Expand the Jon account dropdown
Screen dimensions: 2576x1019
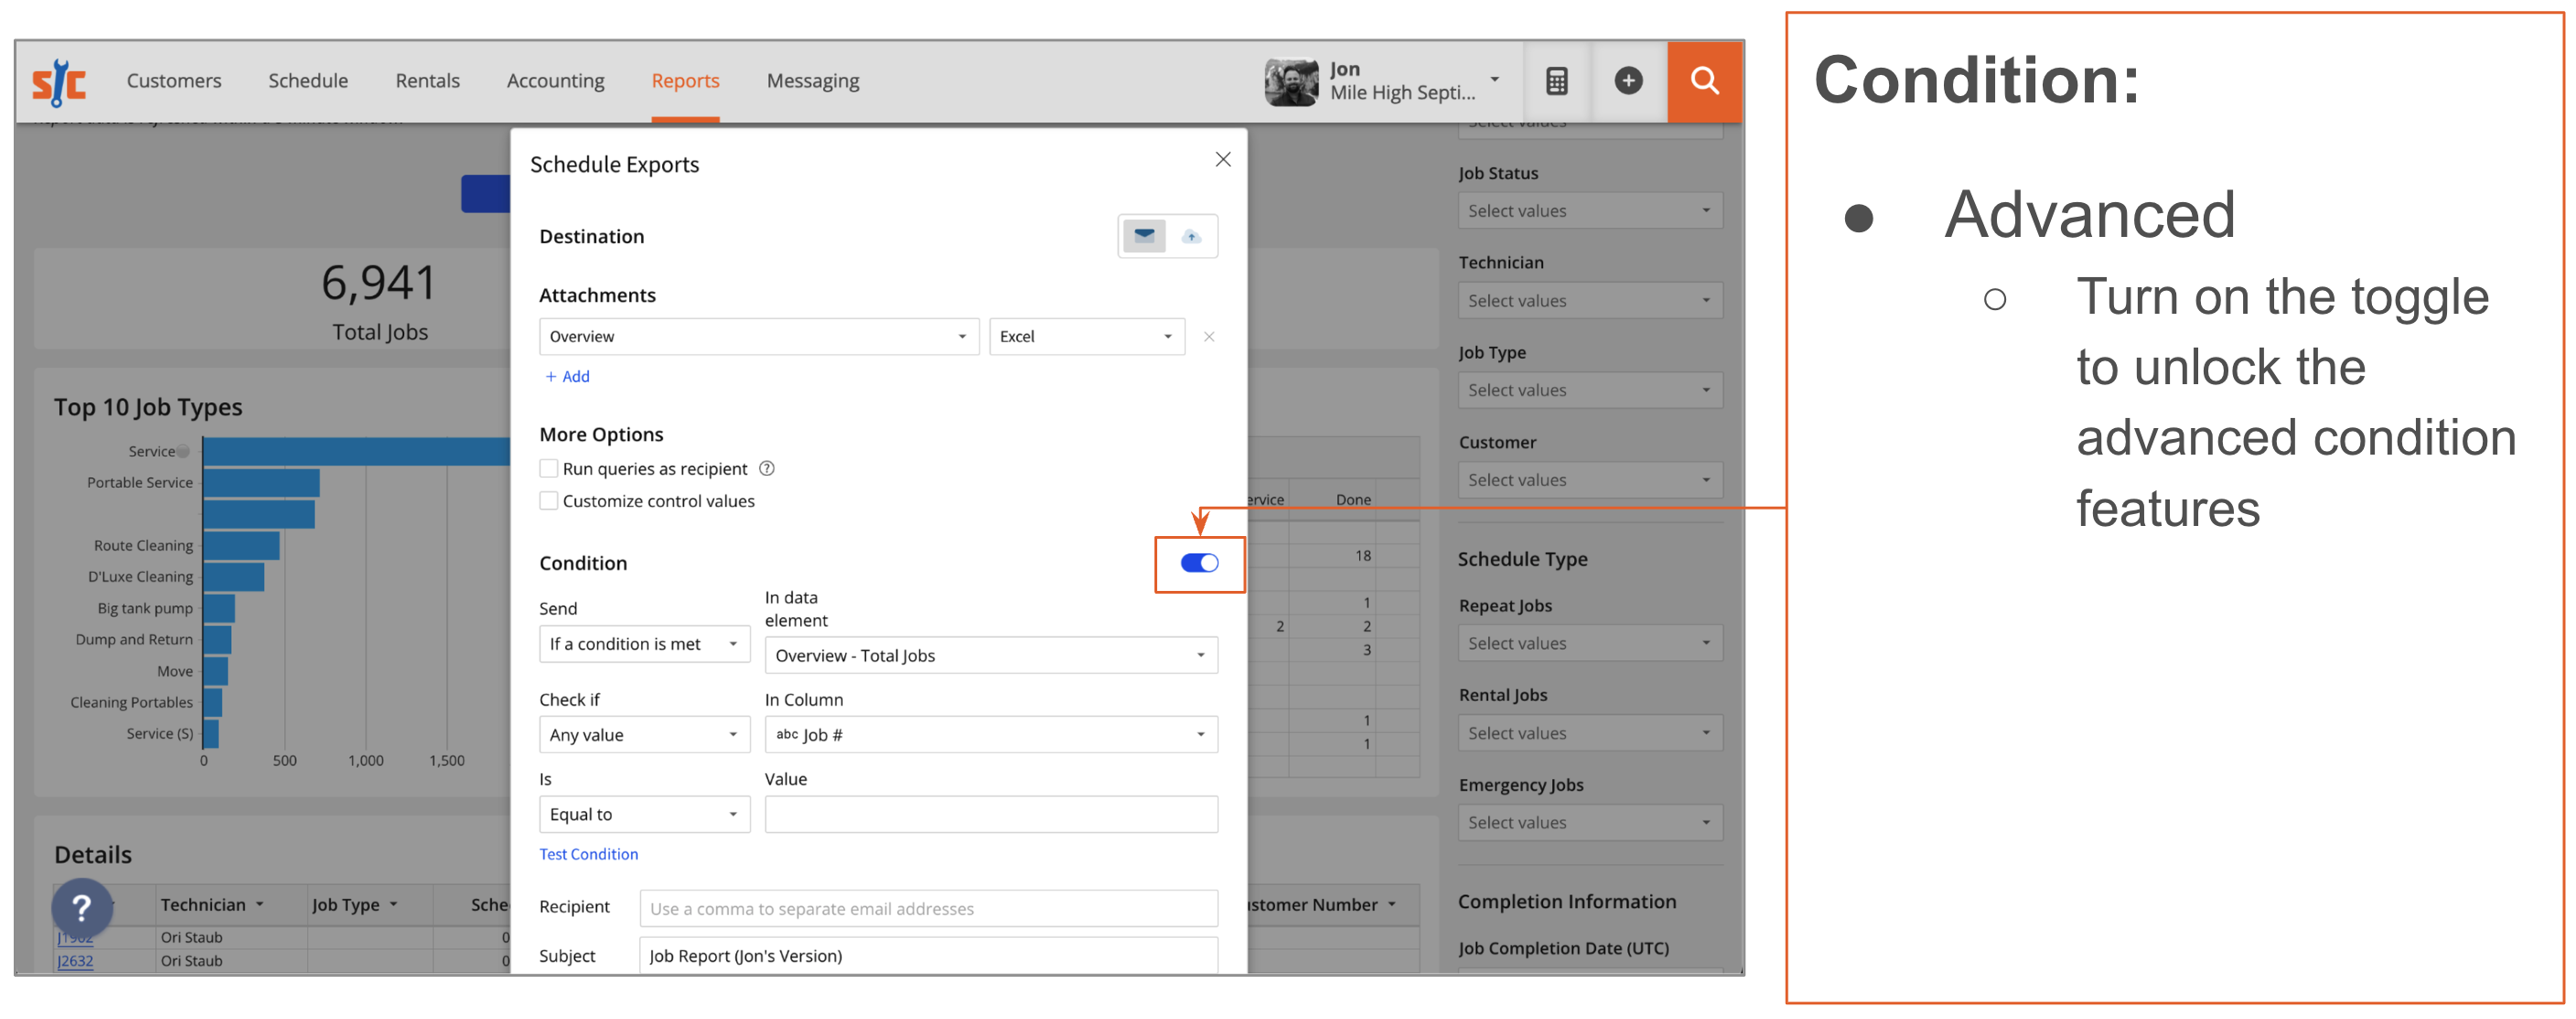coord(1494,79)
